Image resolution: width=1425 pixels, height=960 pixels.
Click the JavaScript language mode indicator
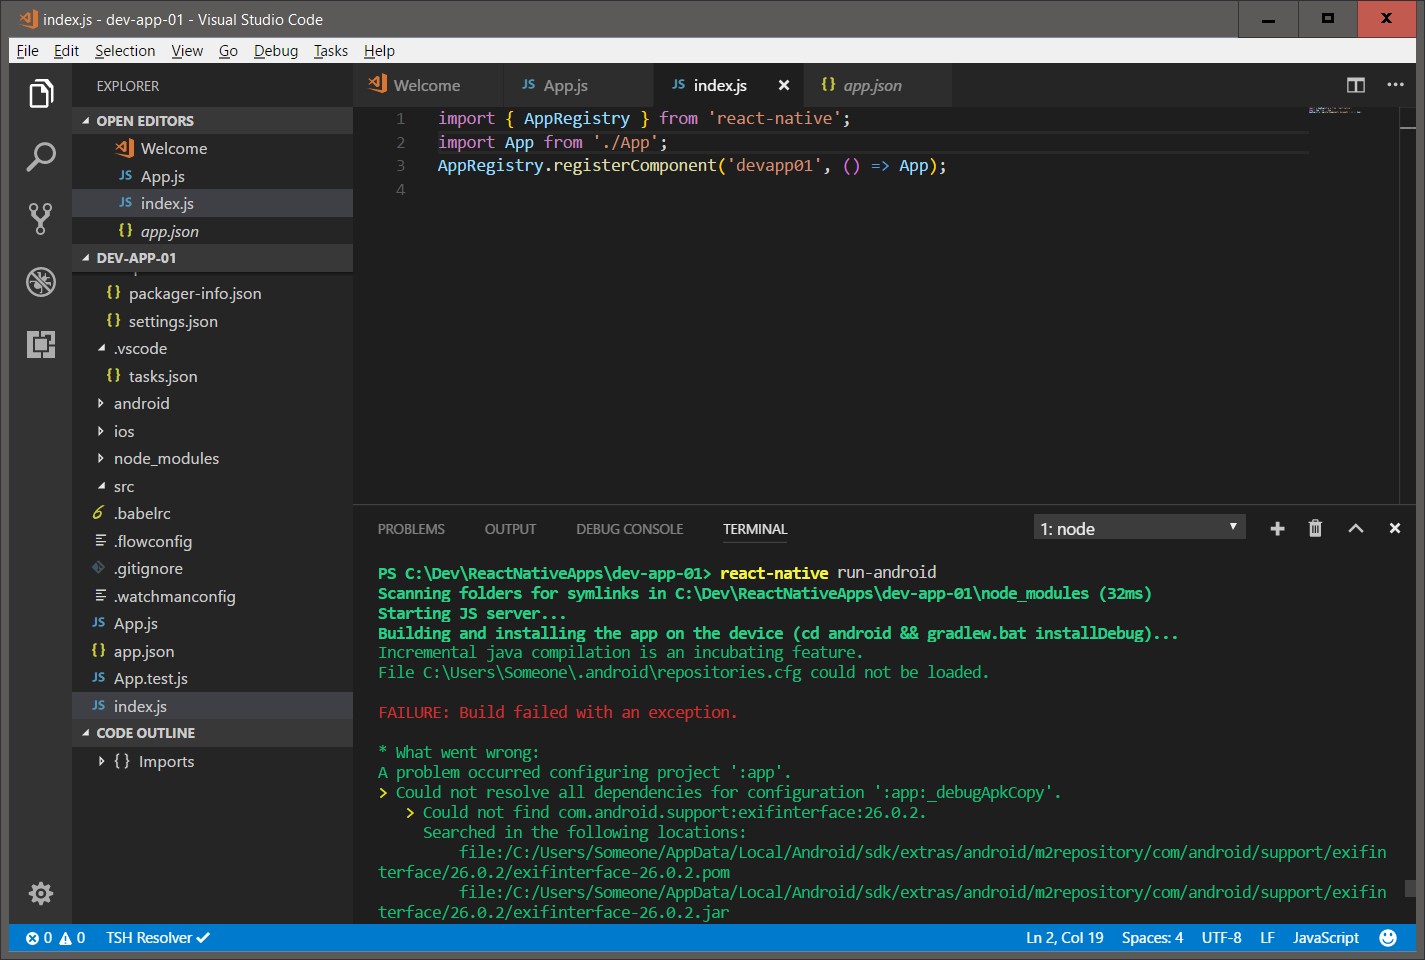coord(1325,938)
